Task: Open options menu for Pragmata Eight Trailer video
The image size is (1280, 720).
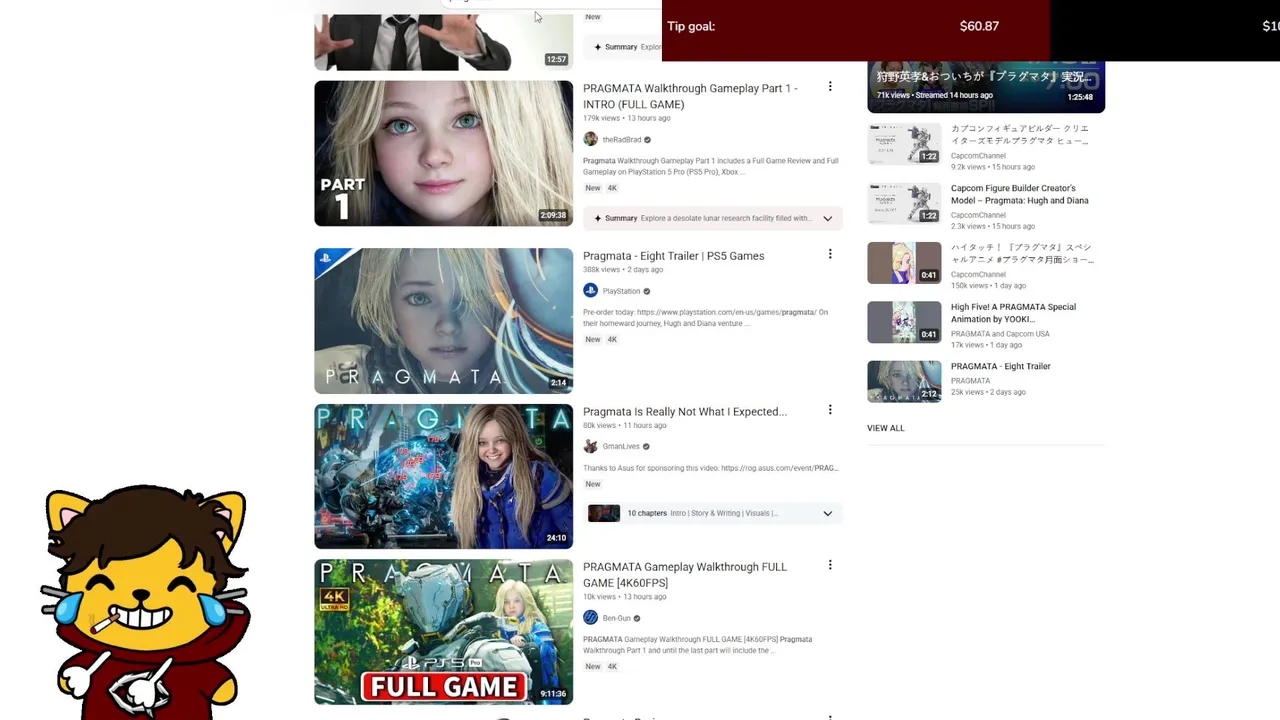Action: [829, 255]
